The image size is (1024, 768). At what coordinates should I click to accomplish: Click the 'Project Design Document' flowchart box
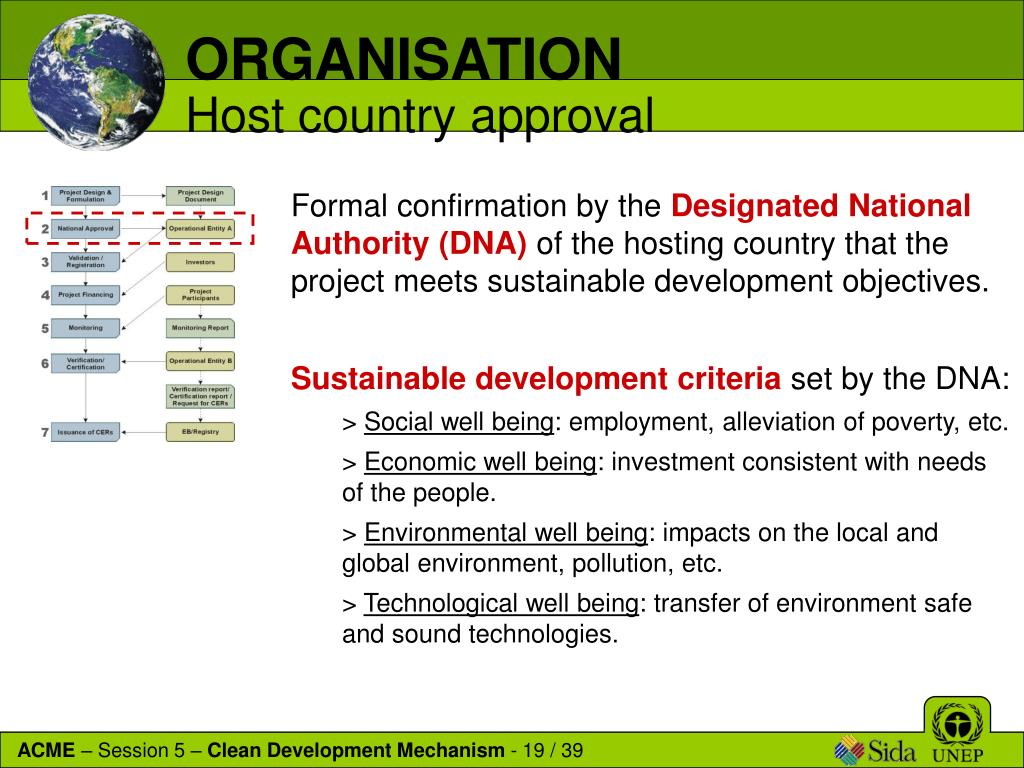pos(200,196)
